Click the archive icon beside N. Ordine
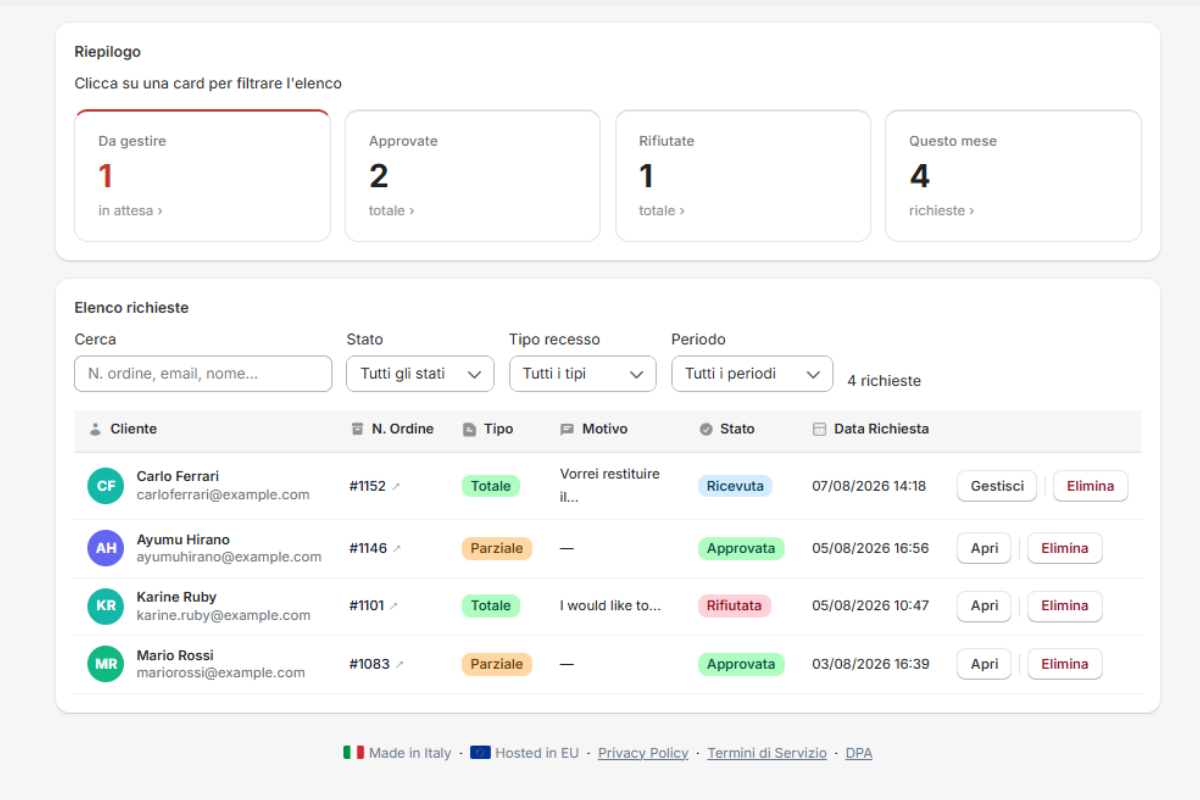Screen dimensions: 1200x800 (357, 429)
